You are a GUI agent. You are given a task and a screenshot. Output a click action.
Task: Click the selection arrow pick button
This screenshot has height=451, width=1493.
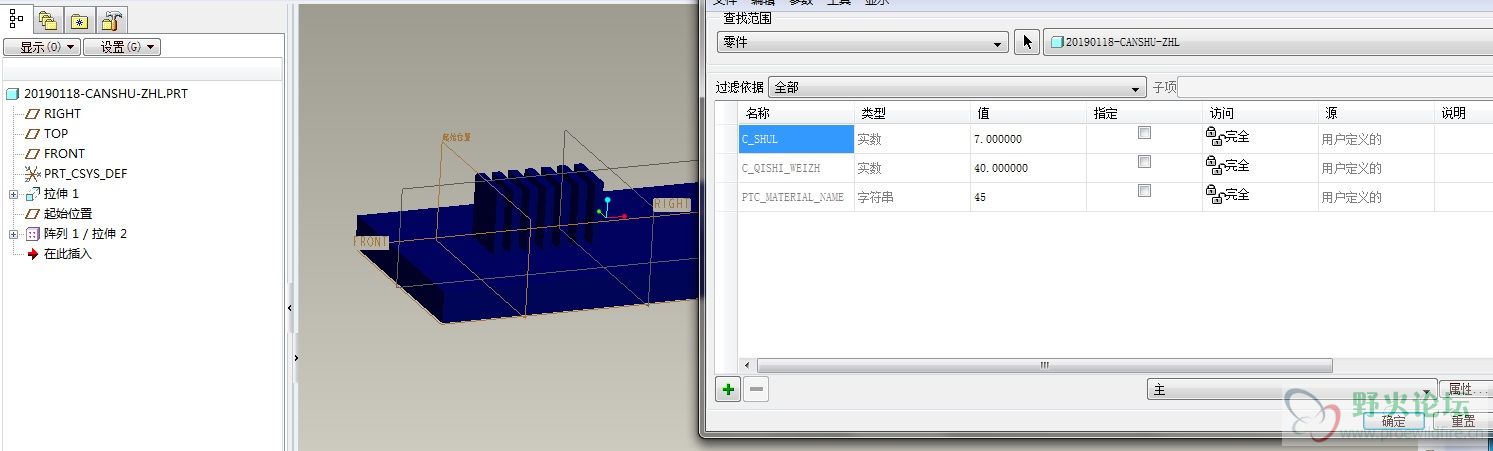pyautogui.click(x=1027, y=42)
